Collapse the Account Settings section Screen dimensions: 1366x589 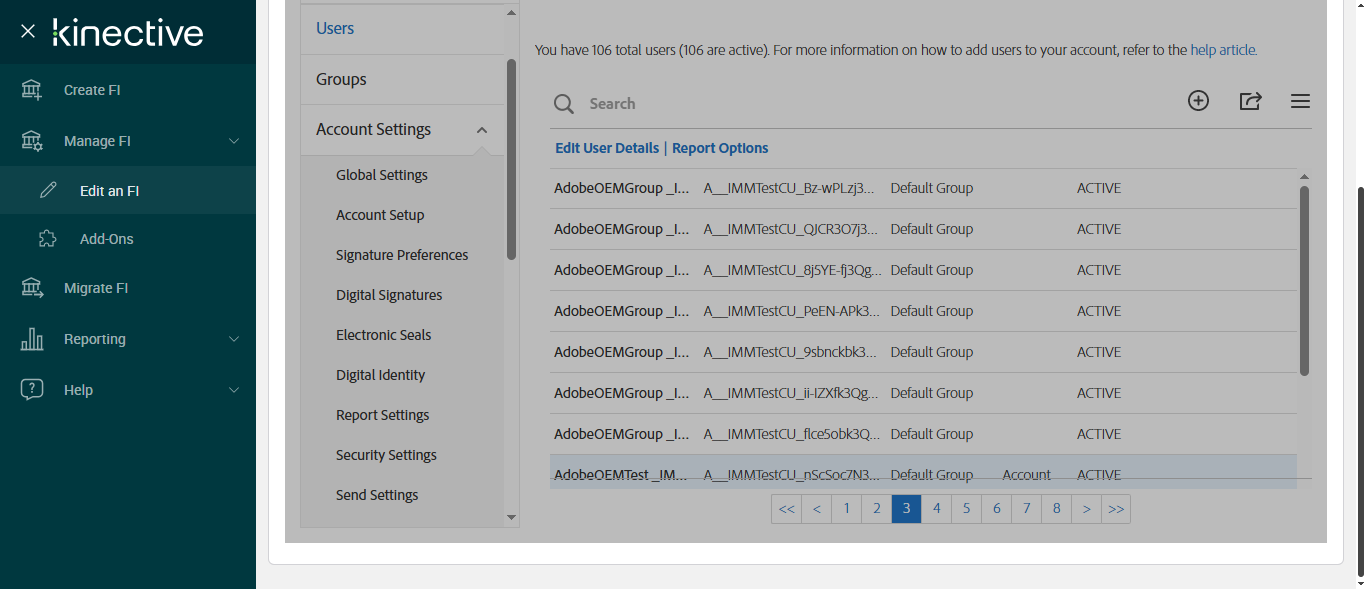pos(482,130)
